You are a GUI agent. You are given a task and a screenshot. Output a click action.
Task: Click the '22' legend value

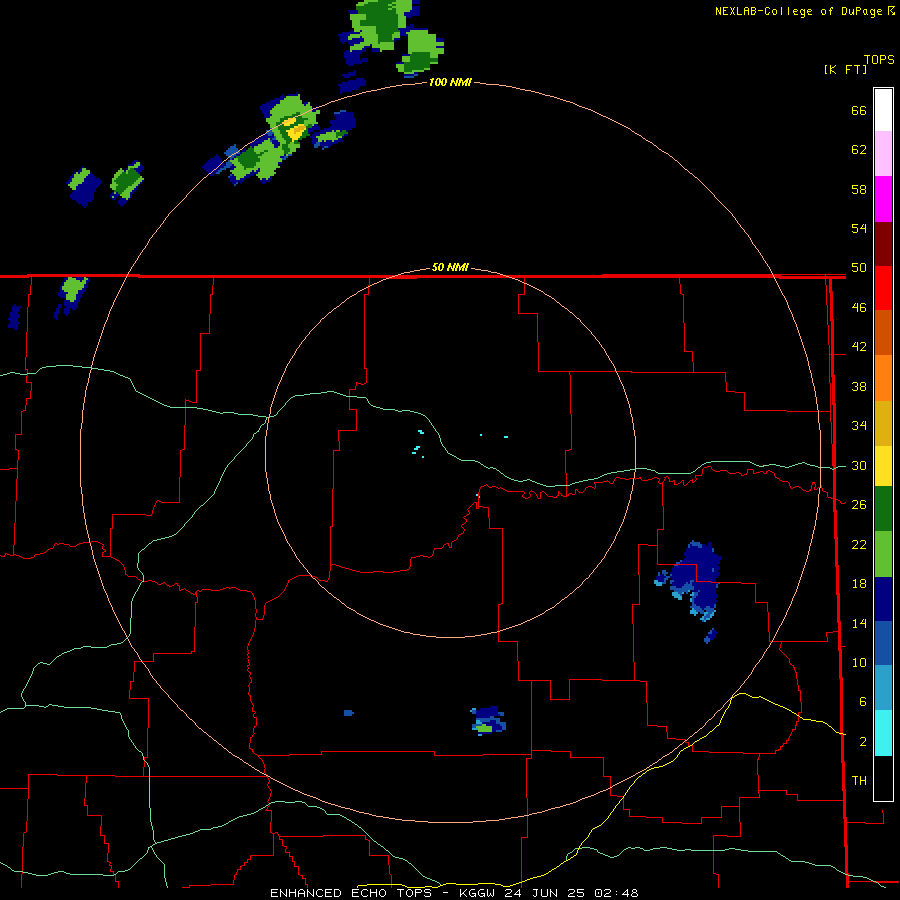tap(859, 545)
